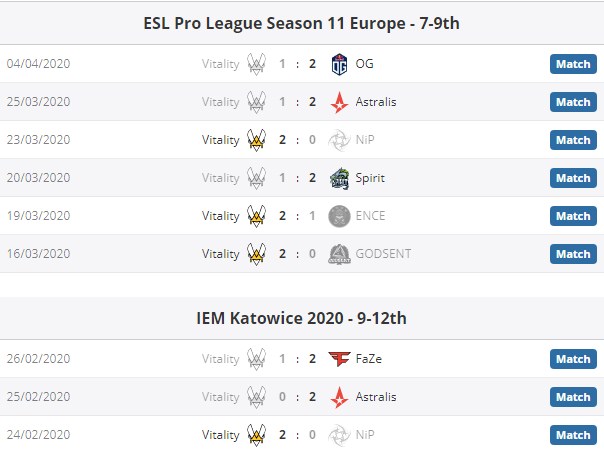
Task: Click the ENCE team logo icon
Action: point(340,216)
